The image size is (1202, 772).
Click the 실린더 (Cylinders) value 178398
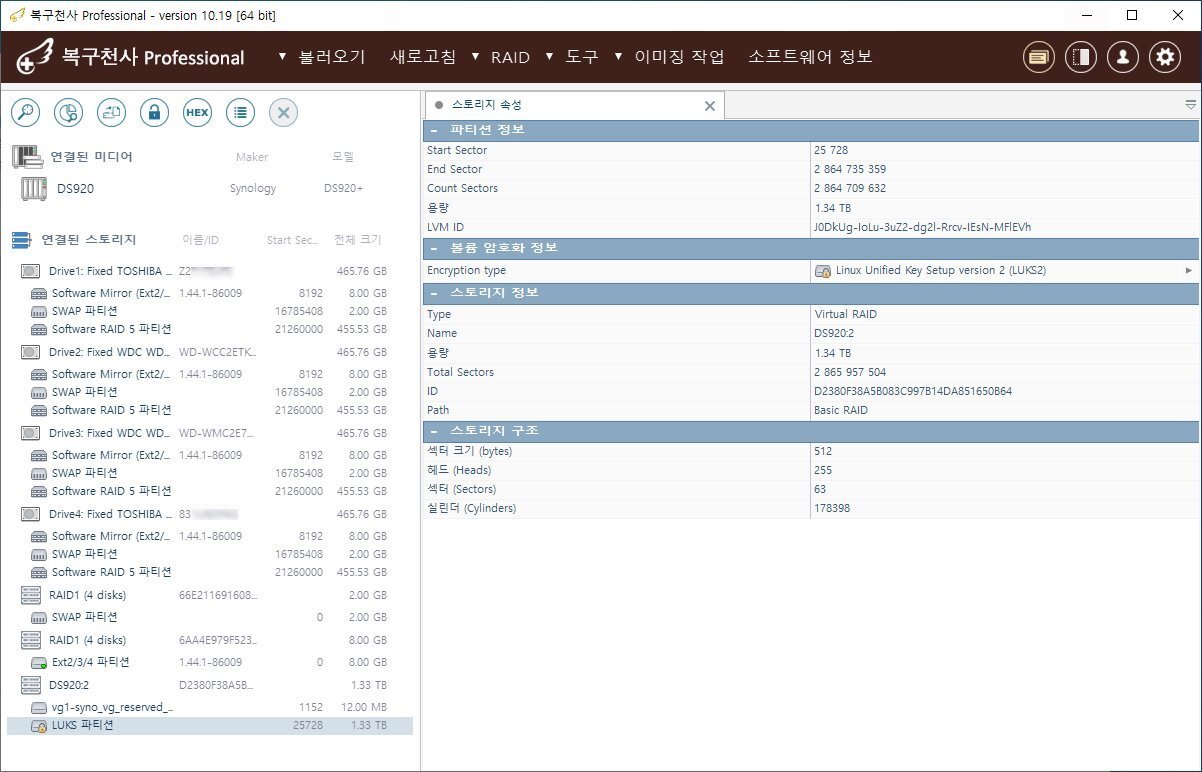831,508
